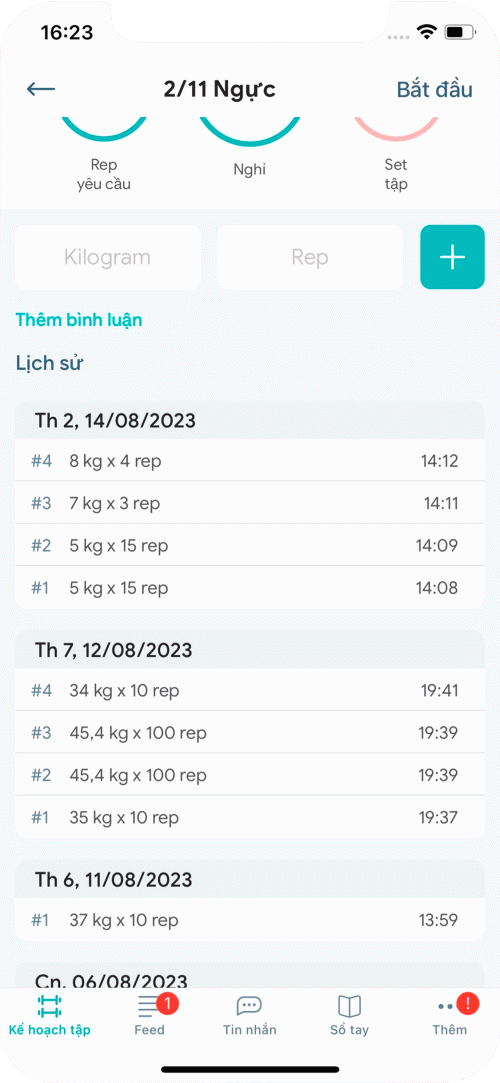Image resolution: width=500 pixels, height=1083 pixels.
Task: Focus the Kilogram input field
Action: (108, 257)
